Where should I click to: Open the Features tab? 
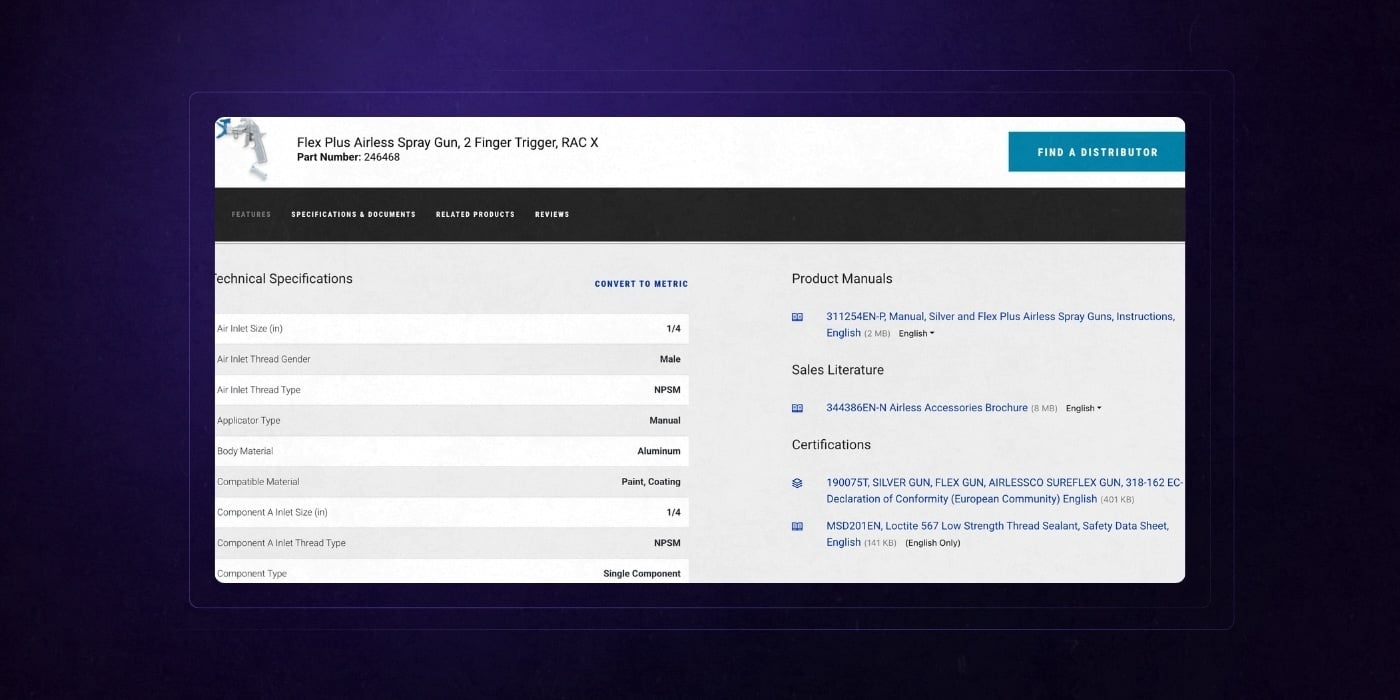pyautogui.click(x=251, y=215)
